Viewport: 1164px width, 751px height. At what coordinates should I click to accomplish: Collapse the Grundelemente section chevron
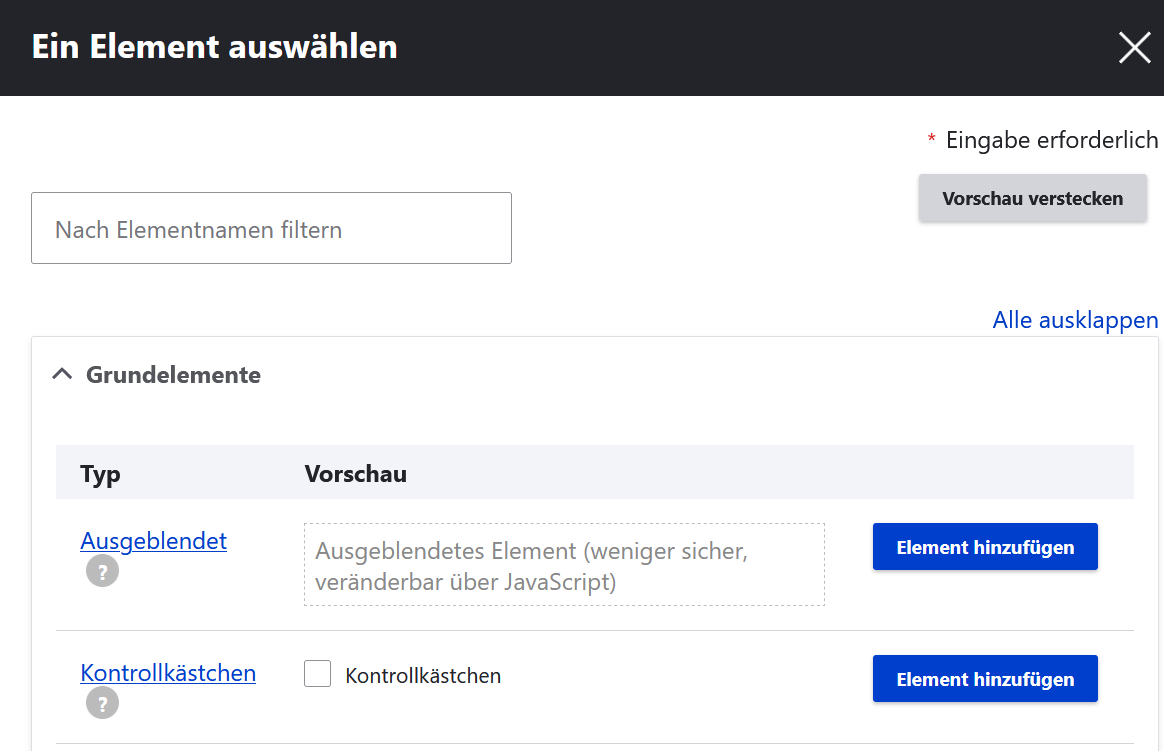point(62,374)
